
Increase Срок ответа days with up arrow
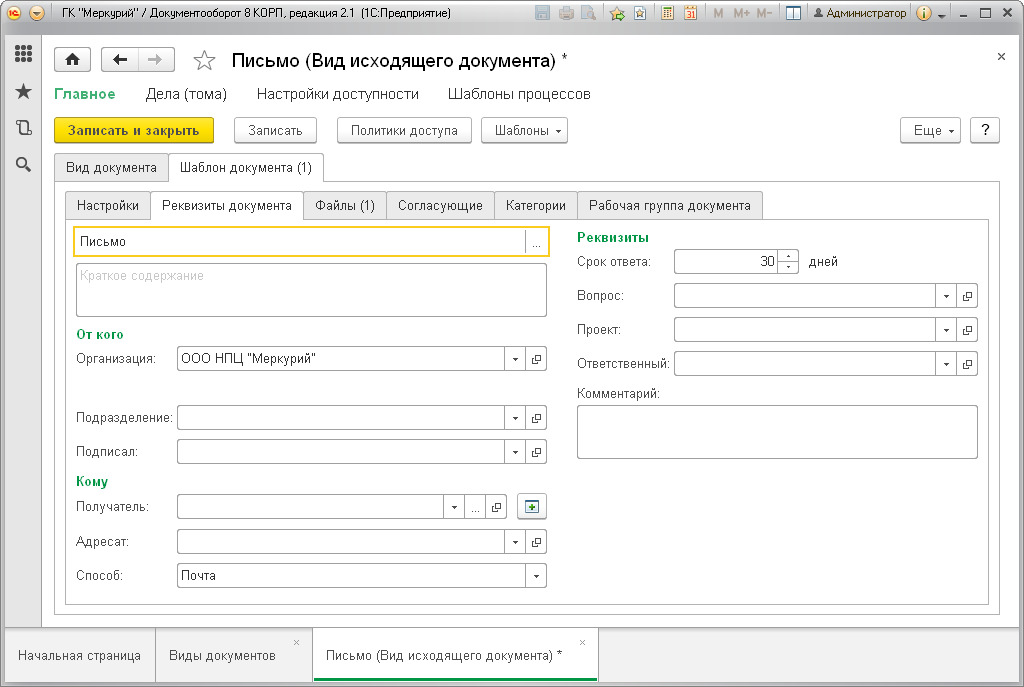789,256
